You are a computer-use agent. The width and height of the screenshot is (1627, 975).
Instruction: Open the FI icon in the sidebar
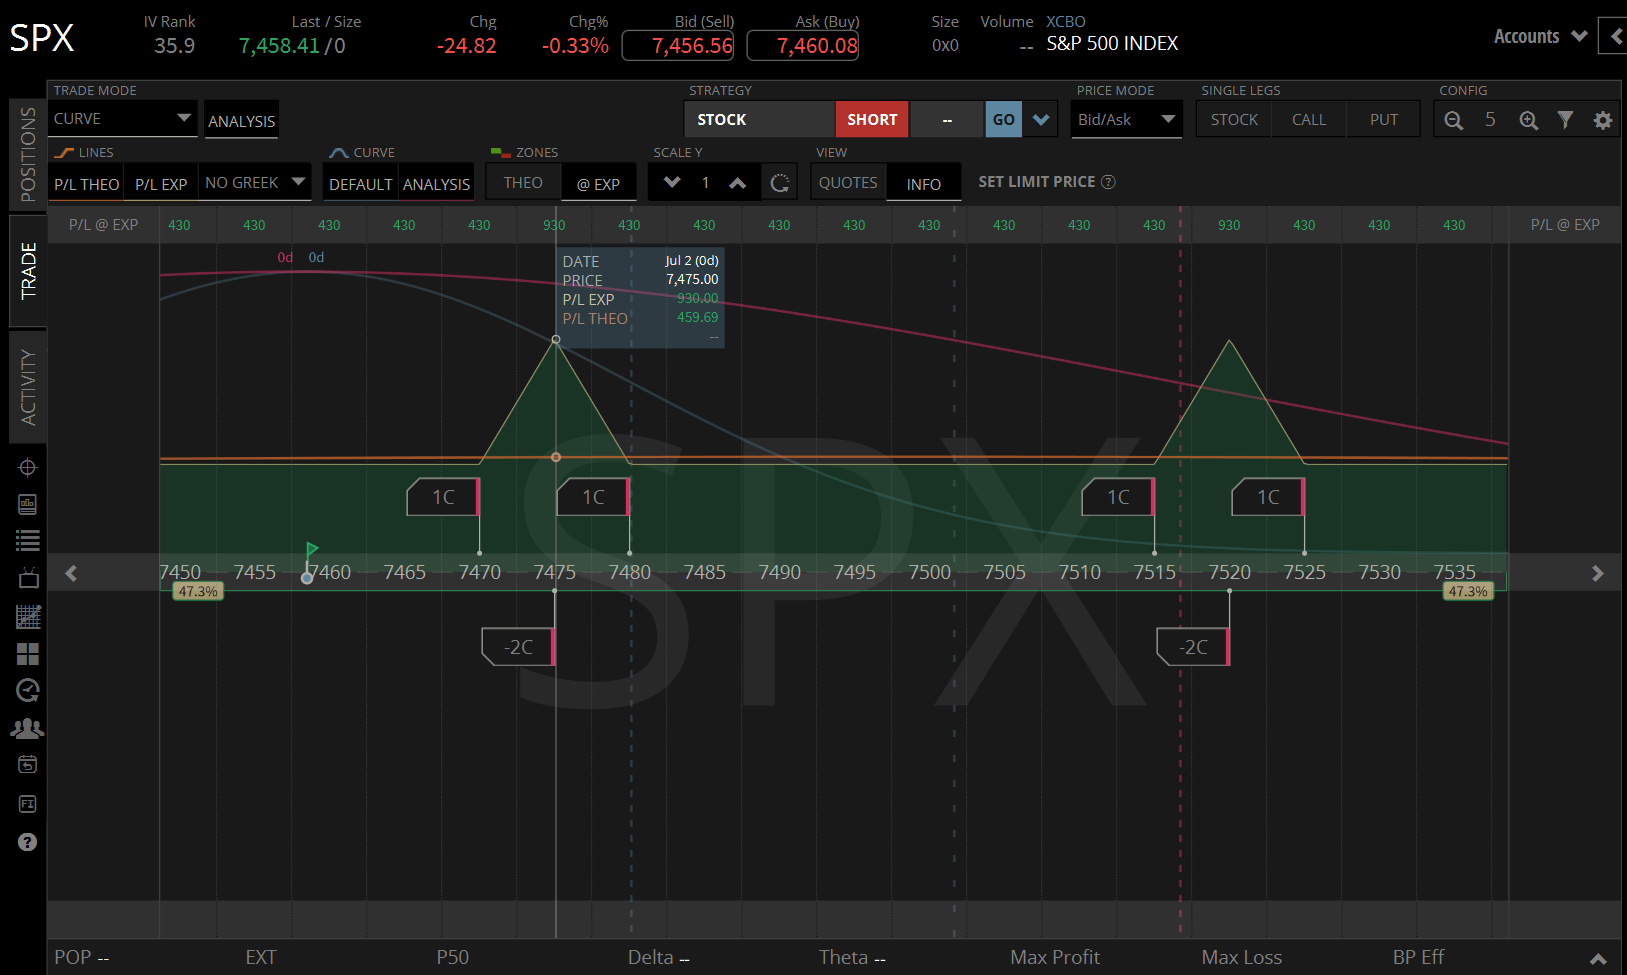pos(27,804)
